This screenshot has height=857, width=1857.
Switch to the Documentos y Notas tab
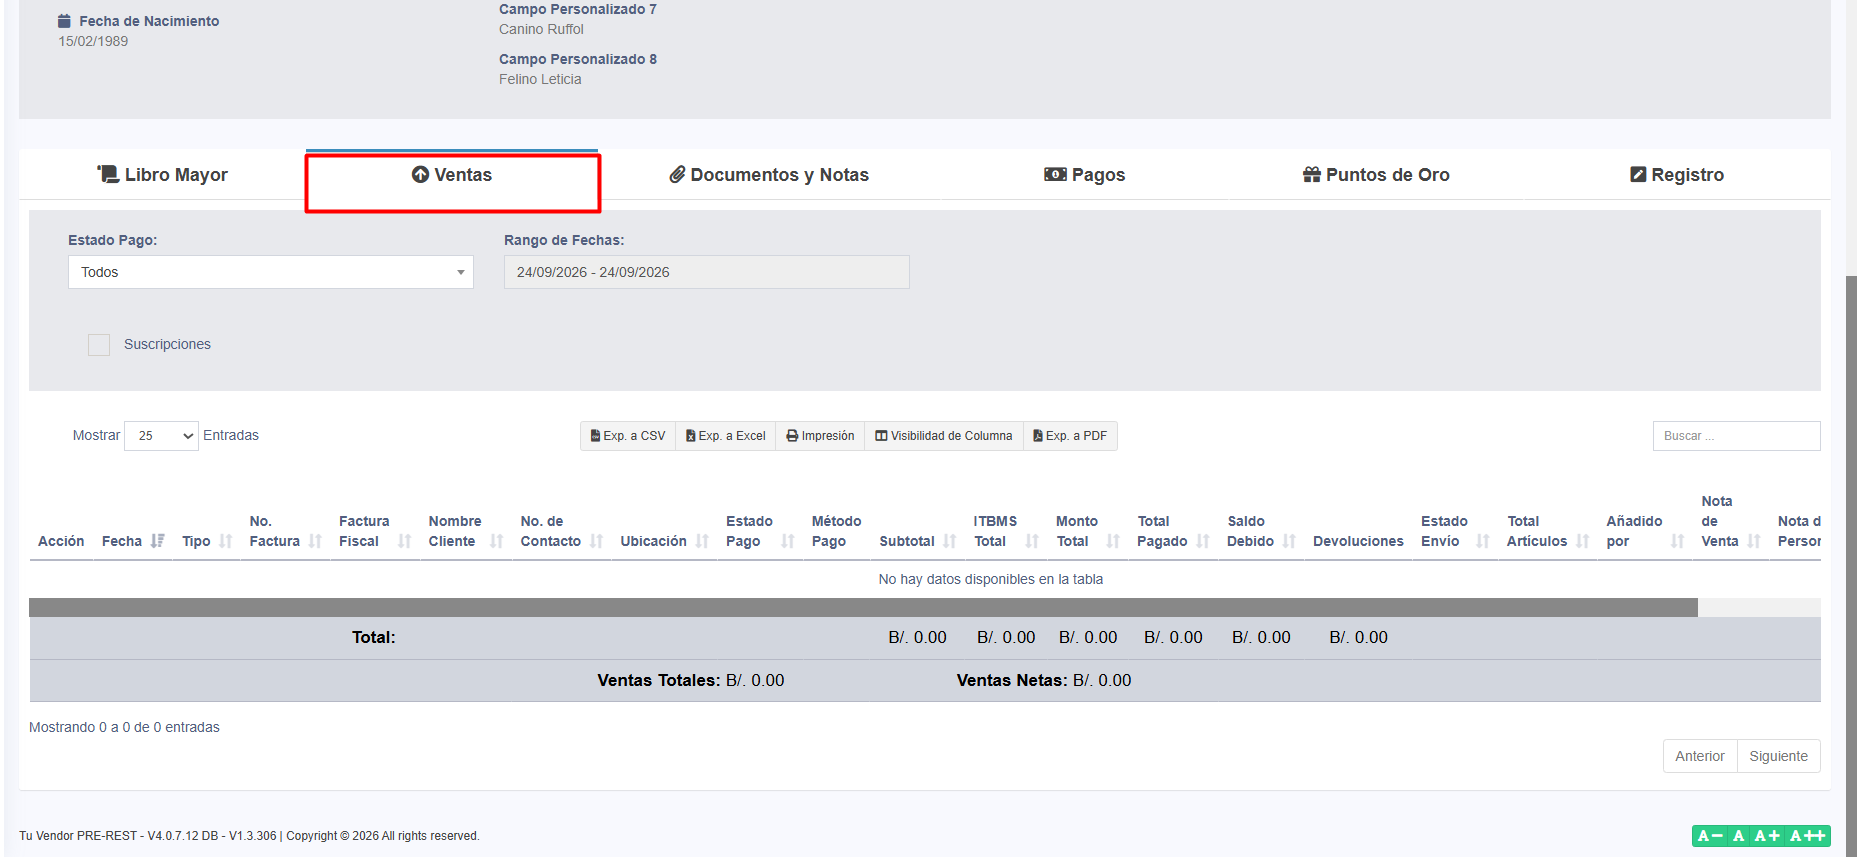pyautogui.click(x=769, y=175)
